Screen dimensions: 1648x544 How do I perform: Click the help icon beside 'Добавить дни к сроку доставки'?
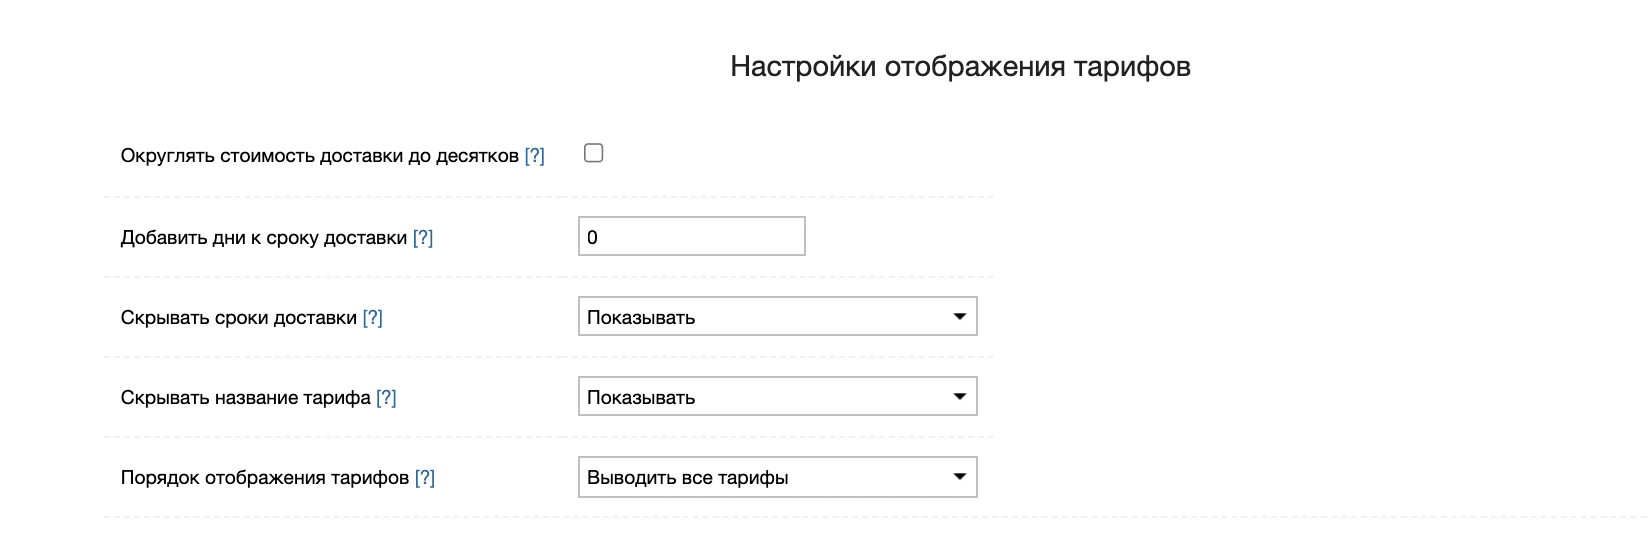423,238
